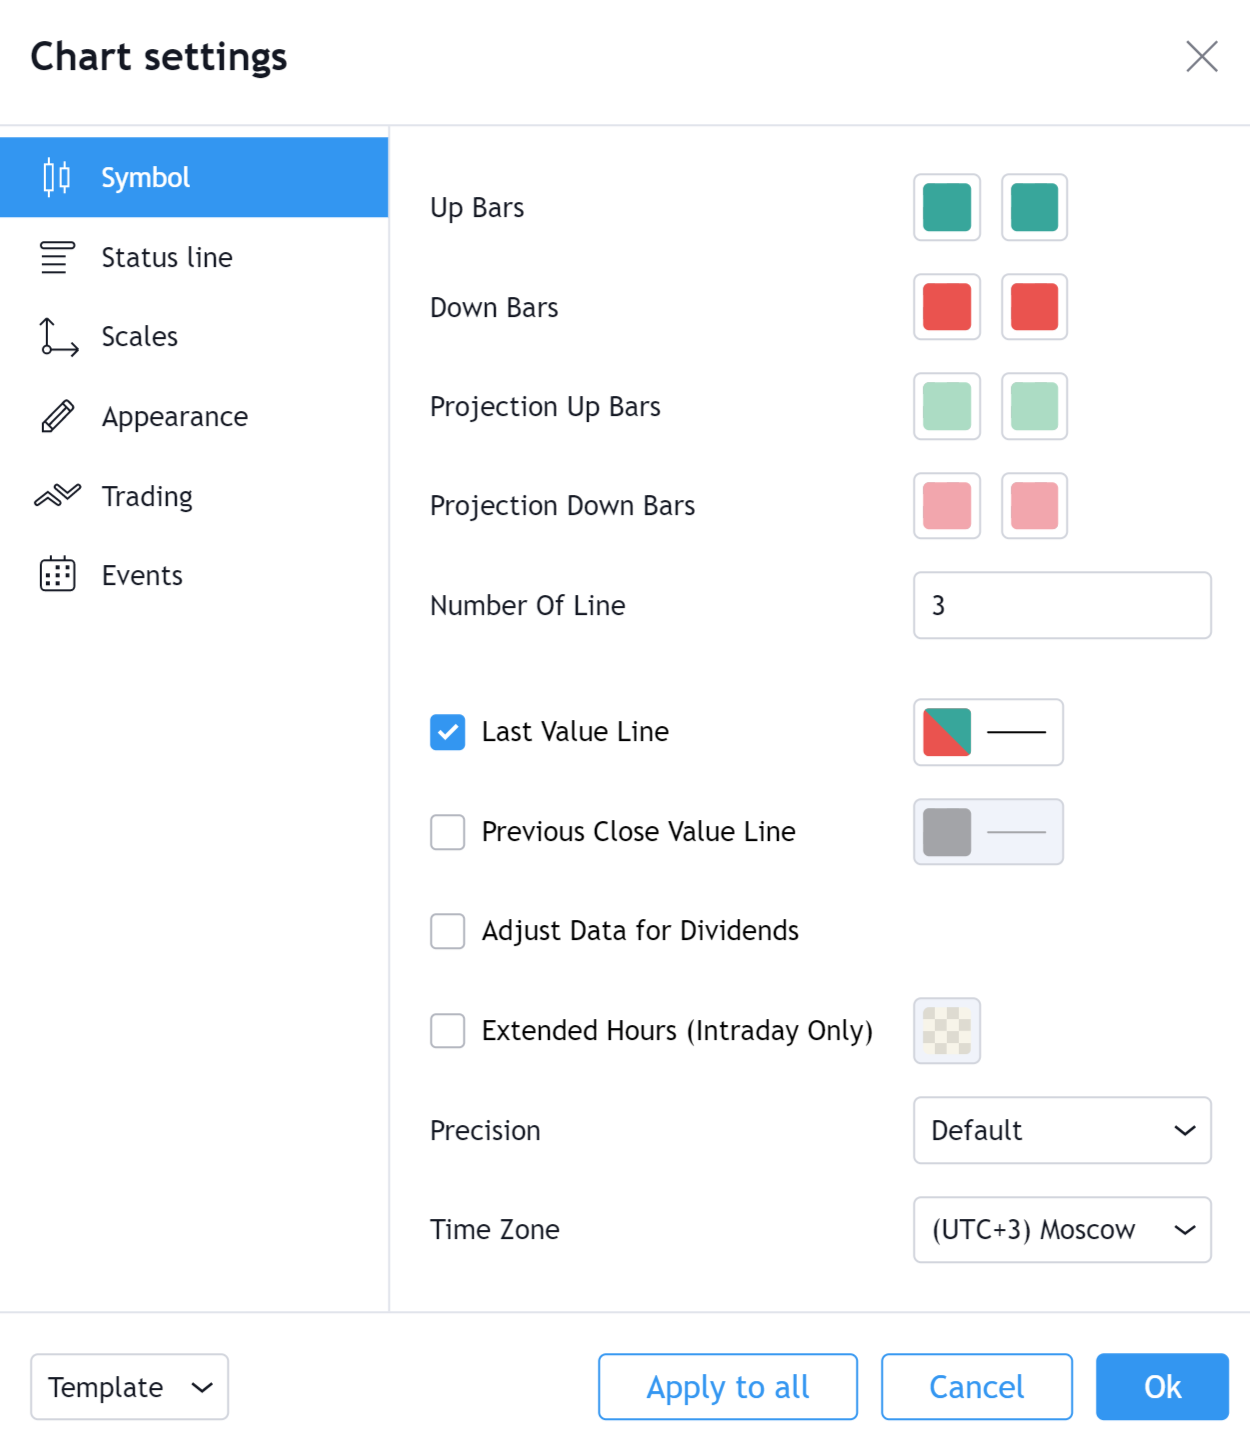Open the Precision dropdown
The image size is (1250, 1440).
tap(1061, 1130)
